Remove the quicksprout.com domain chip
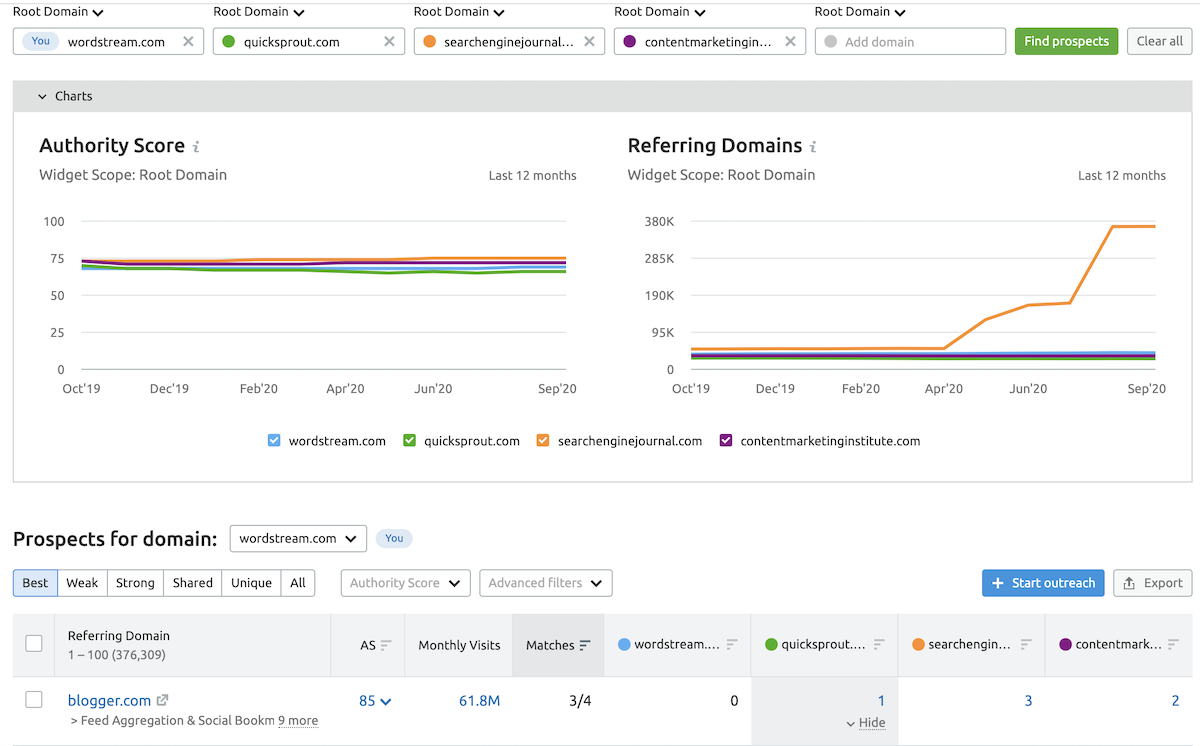Viewport: 1200px width, 746px height. [389, 41]
